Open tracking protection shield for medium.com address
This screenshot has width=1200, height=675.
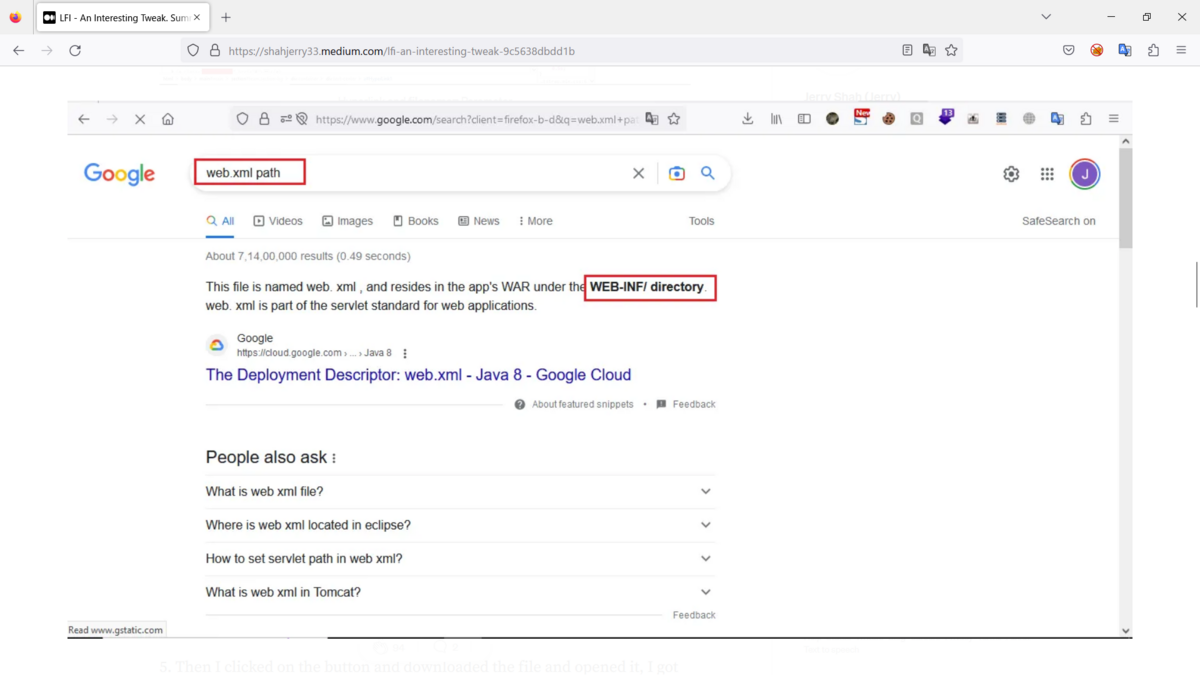pos(193,50)
